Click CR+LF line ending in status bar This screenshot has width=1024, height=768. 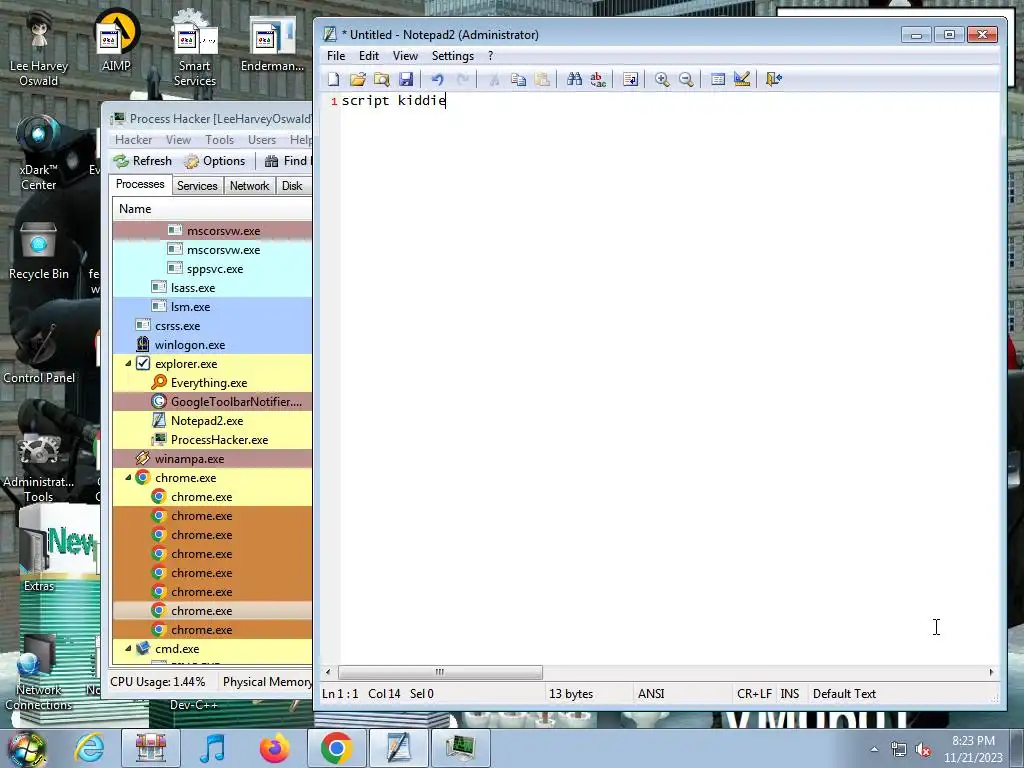click(754, 694)
